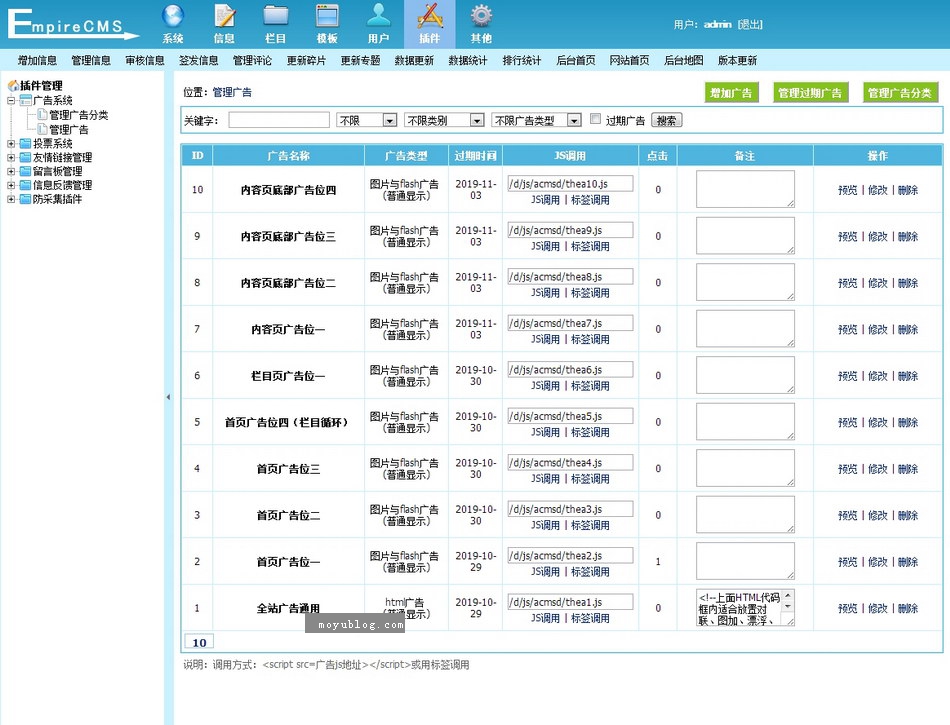Click ad name 首页广告位四（栏目循环）
Screen dimensions: 950x725
[288, 423]
